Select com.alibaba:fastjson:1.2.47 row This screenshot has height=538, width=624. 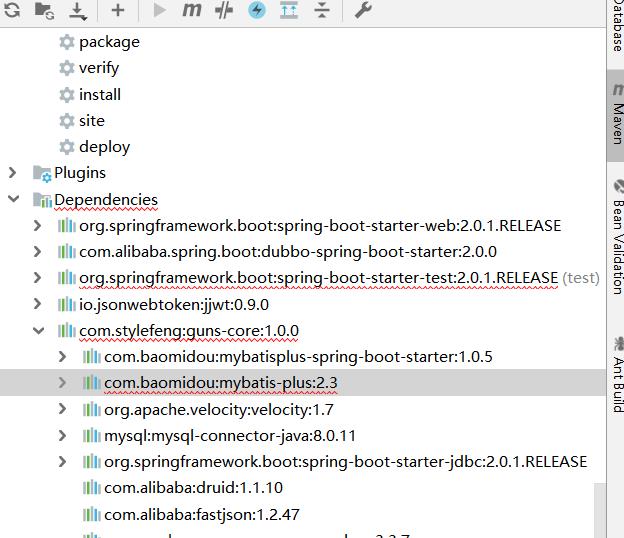point(302,514)
